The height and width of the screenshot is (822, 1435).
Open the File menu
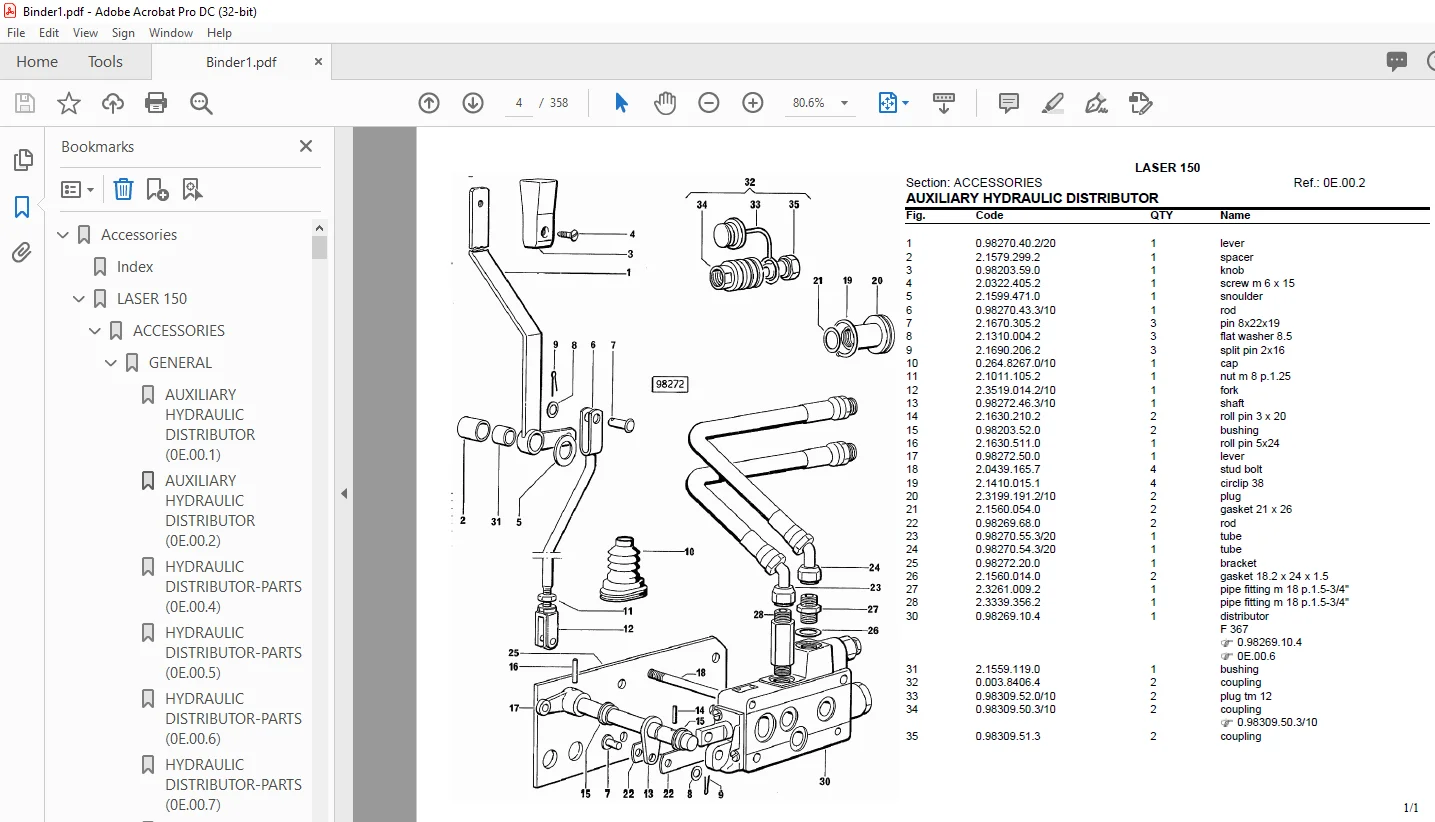pyautogui.click(x=16, y=32)
